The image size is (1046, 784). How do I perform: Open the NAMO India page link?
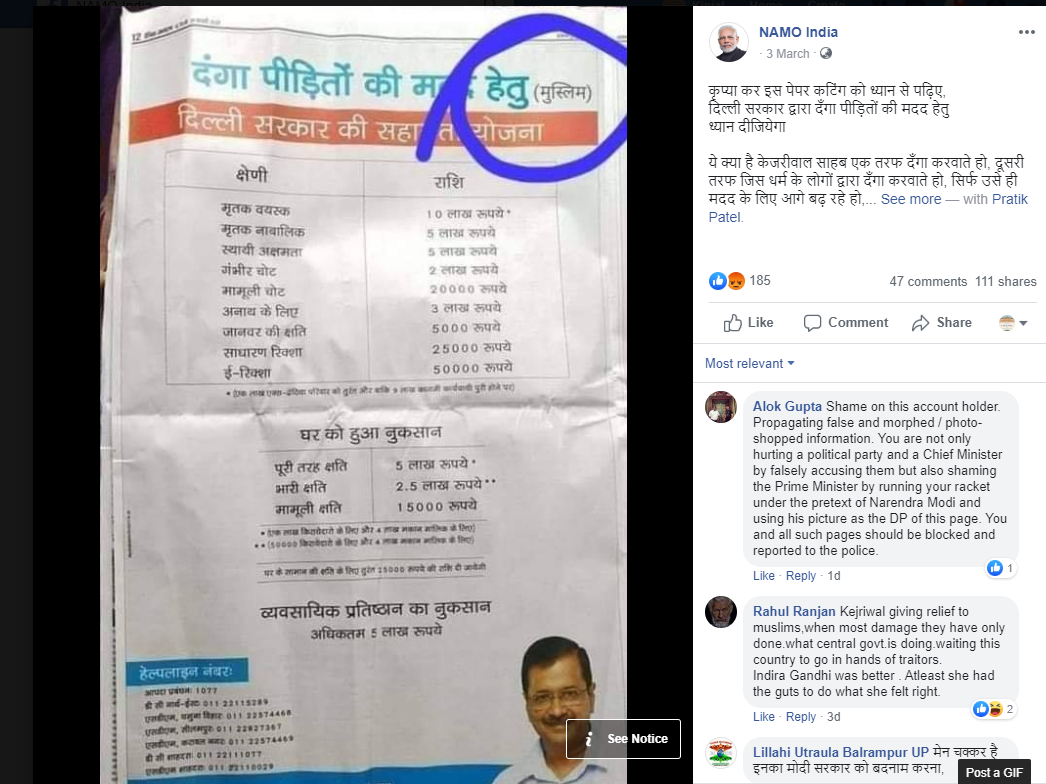[x=798, y=32]
